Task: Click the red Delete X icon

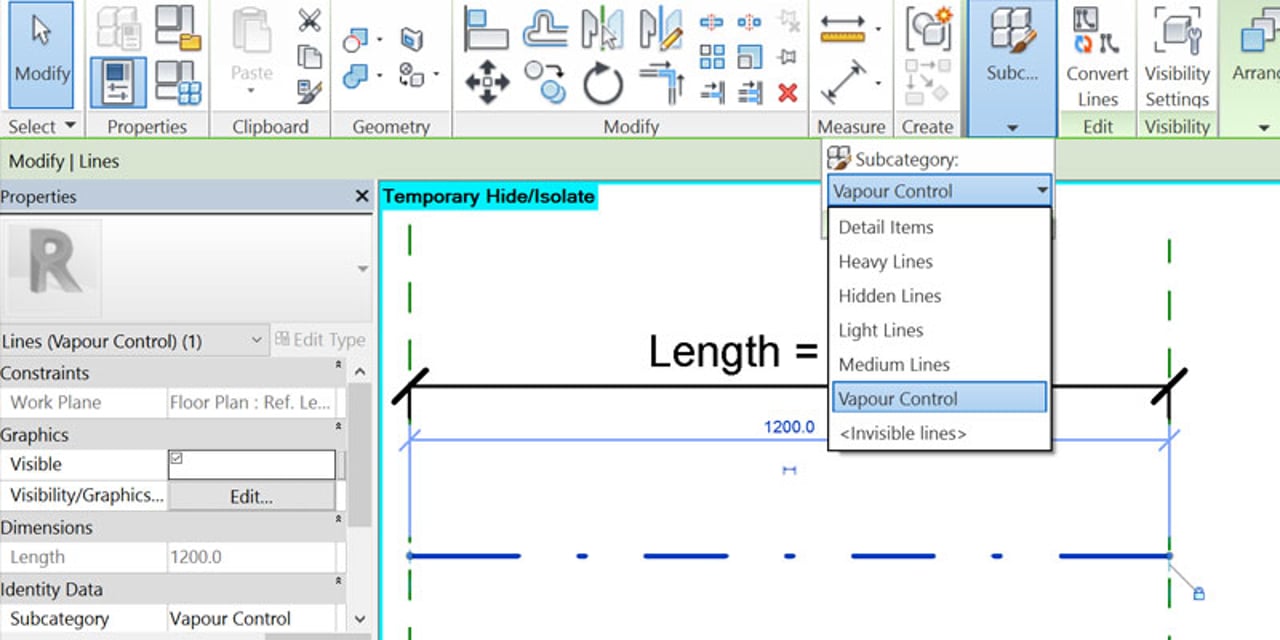Action: (788, 93)
